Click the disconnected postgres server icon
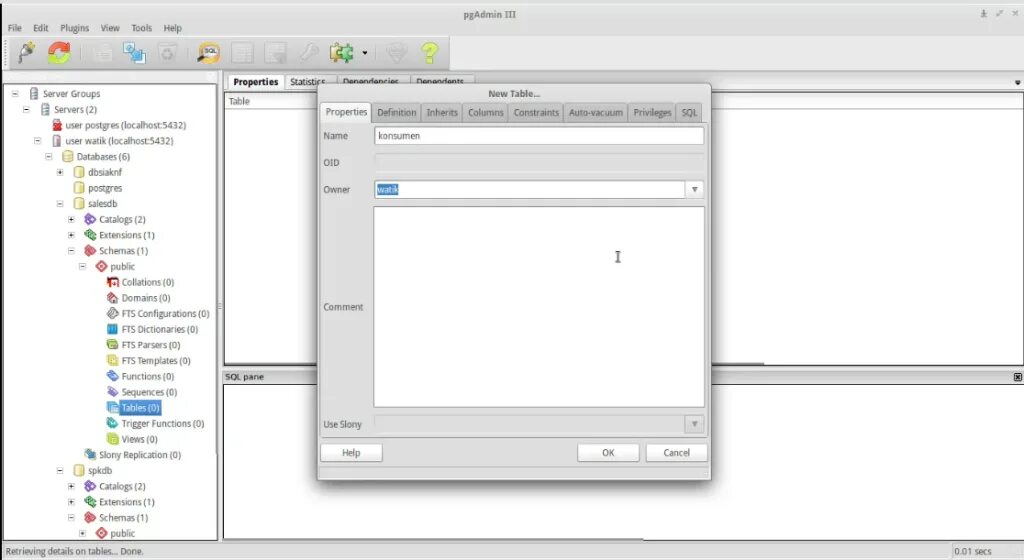This screenshot has width=1024, height=560. tap(57, 125)
